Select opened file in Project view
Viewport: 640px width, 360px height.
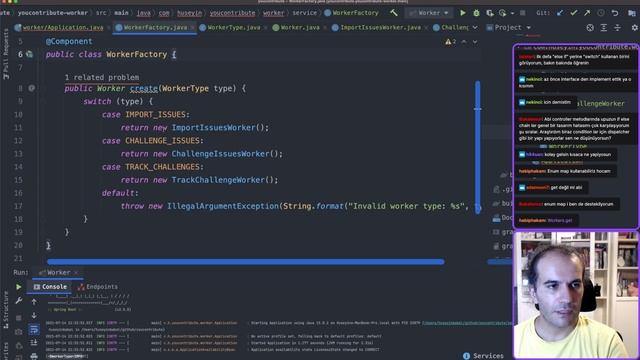pos(590,28)
